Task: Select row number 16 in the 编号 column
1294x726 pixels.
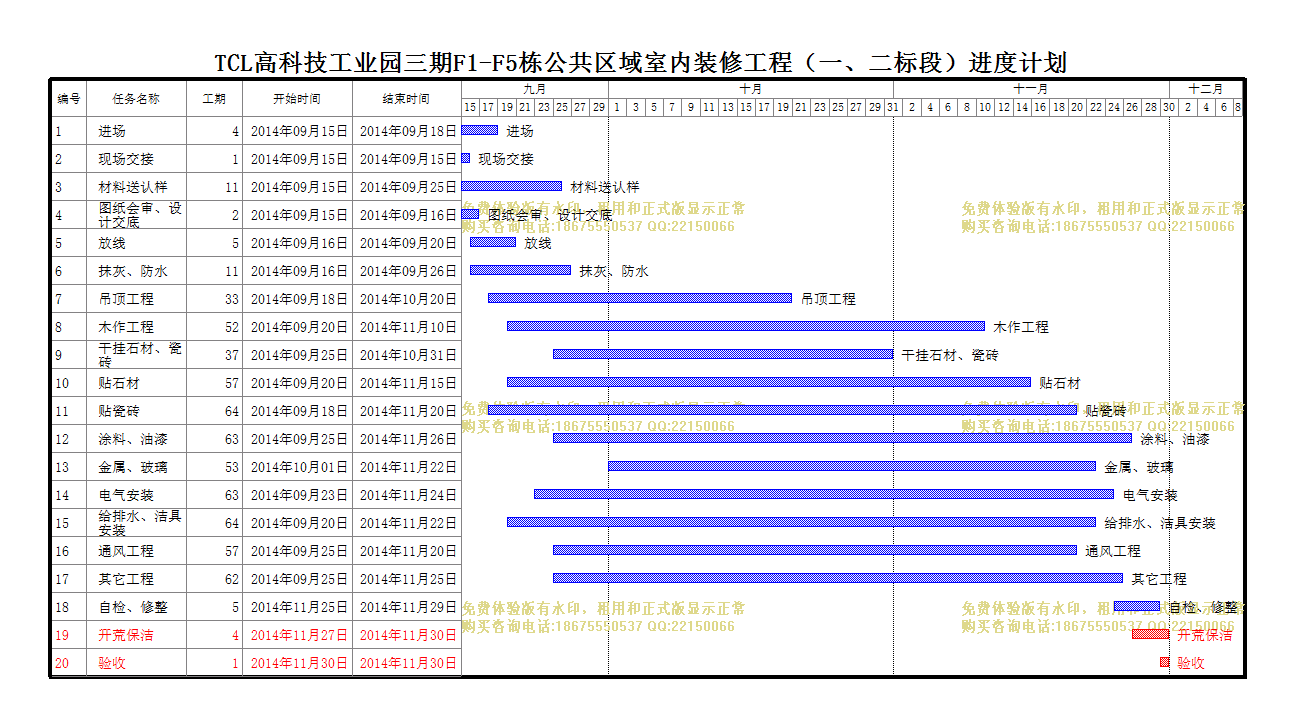Action: pyautogui.click(x=62, y=551)
